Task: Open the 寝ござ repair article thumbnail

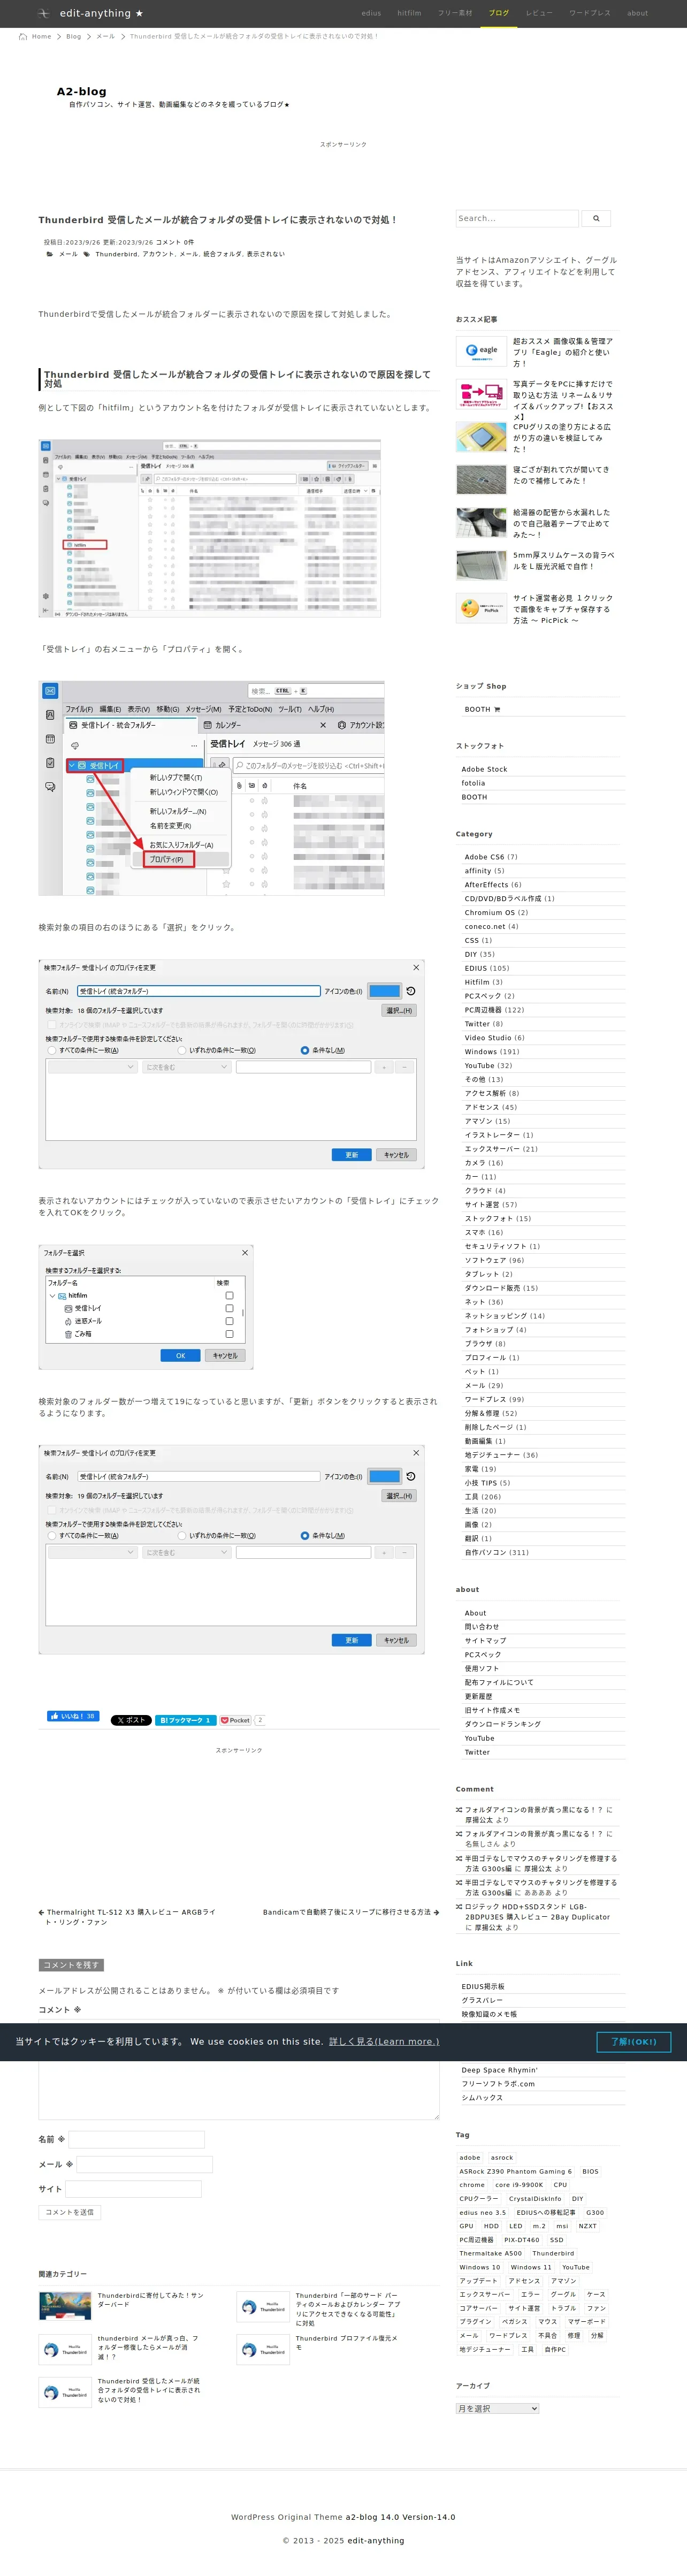Action: pos(481,479)
